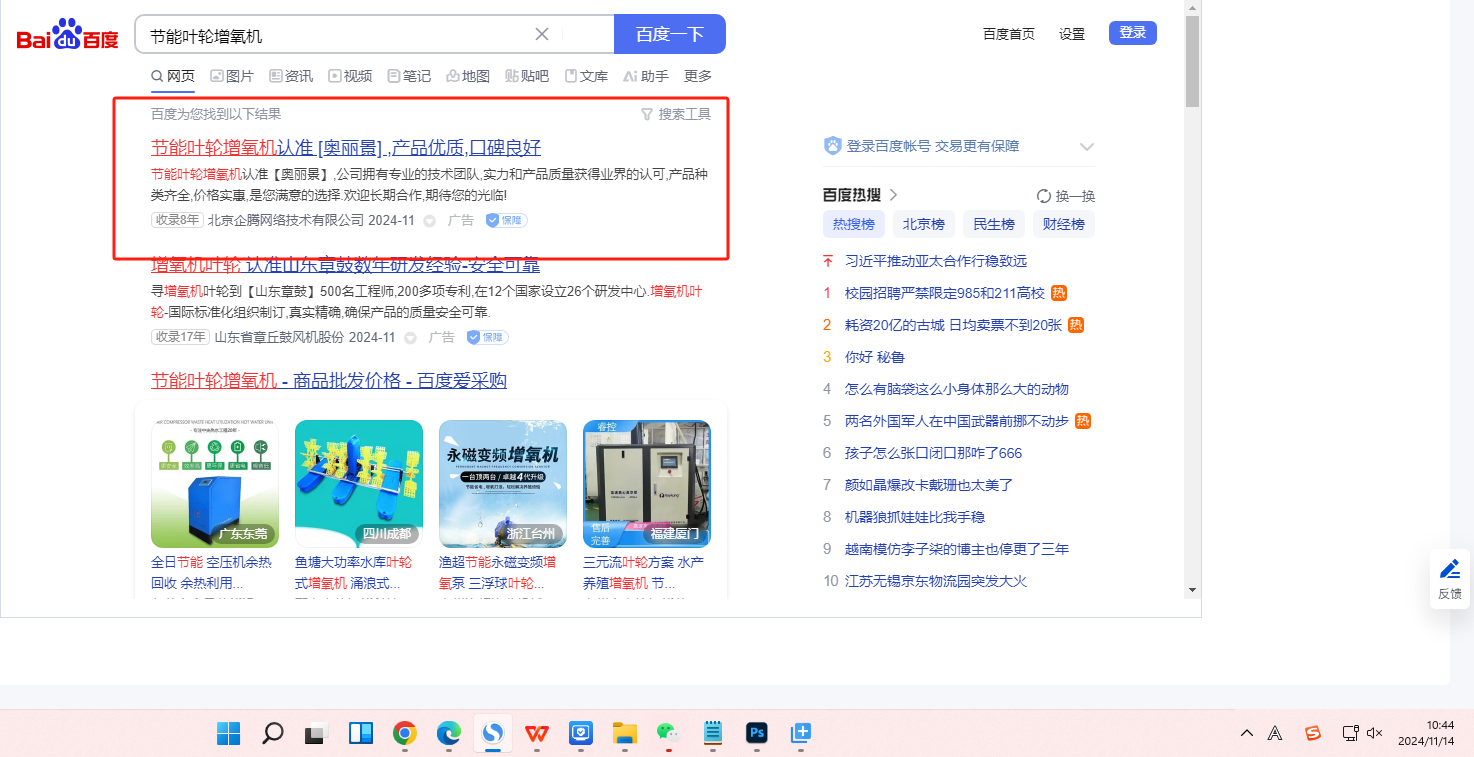Switch to the 图片 search tab
The height and width of the screenshot is (757, 1474).
[x=231, y=76]
